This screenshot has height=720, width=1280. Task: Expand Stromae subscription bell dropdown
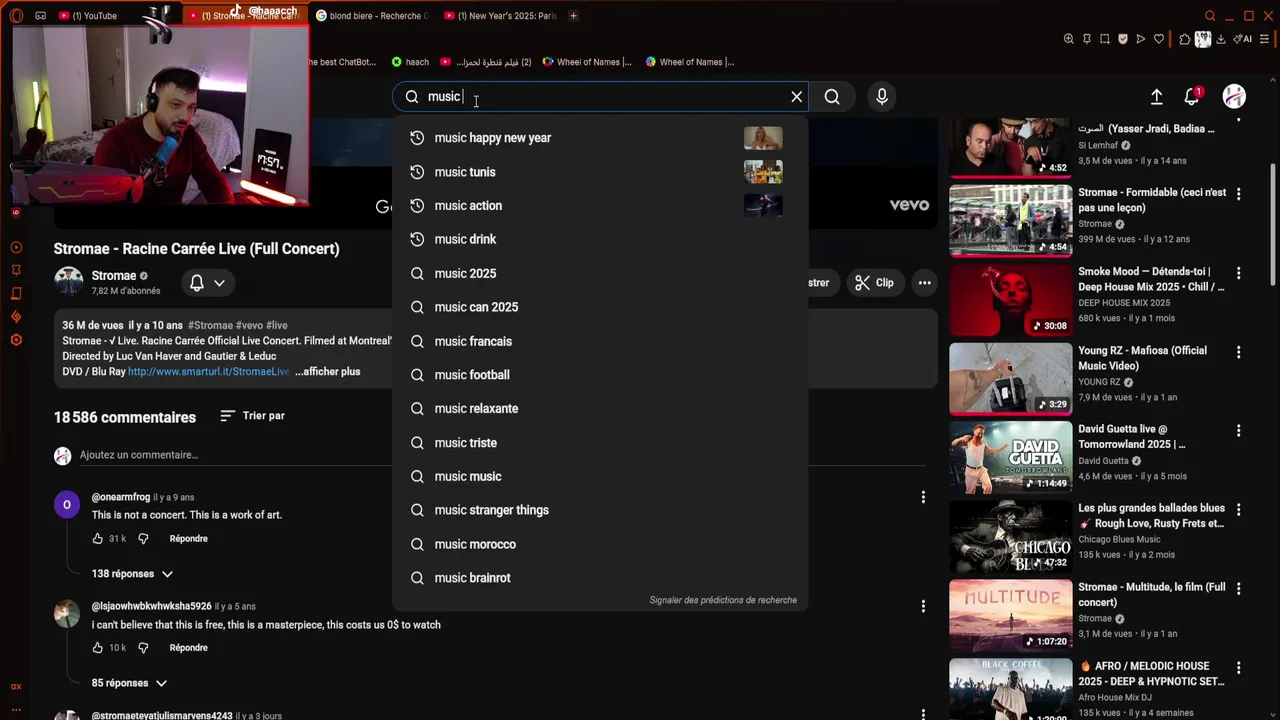point(208,283)
